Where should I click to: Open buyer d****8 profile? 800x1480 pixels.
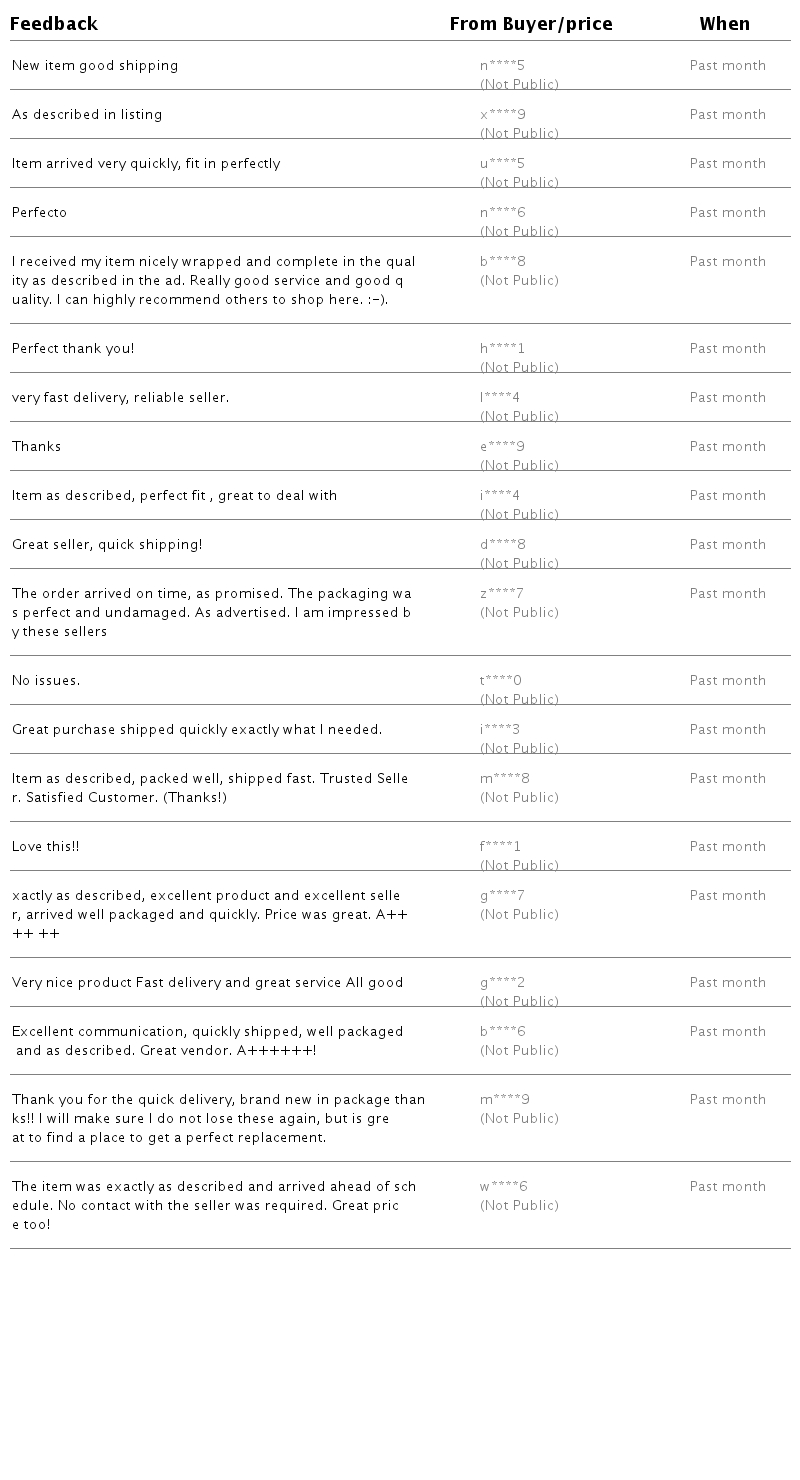click(502, 545)
